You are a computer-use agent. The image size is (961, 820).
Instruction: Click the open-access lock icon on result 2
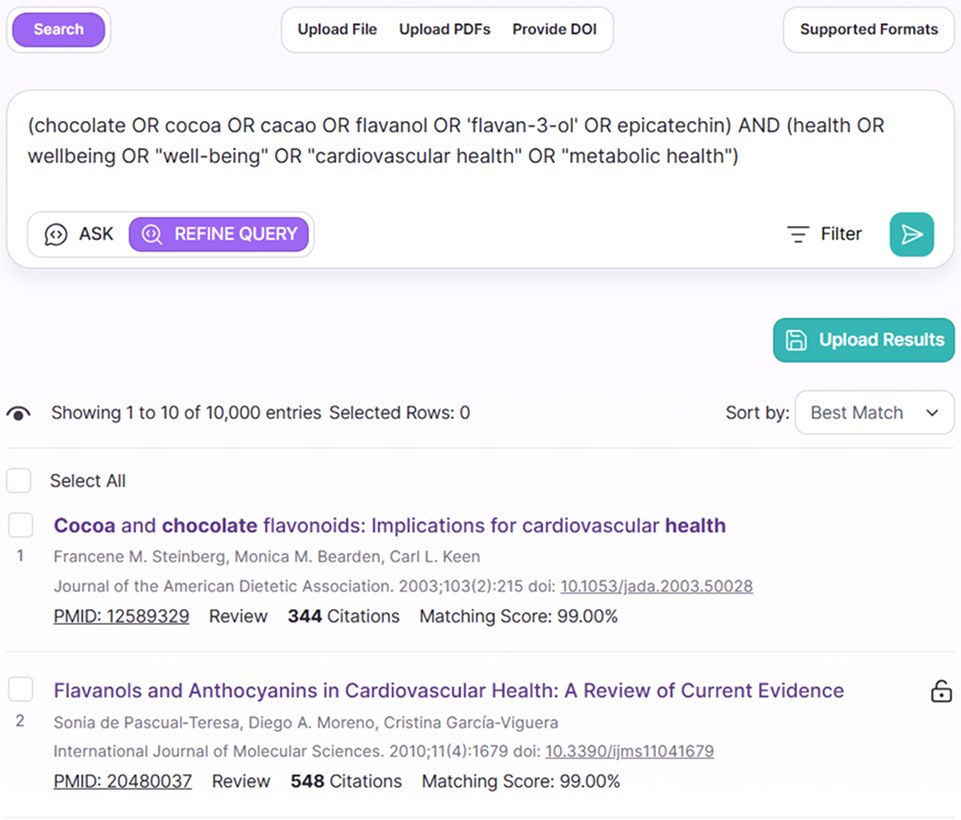(x=940, y=691)
